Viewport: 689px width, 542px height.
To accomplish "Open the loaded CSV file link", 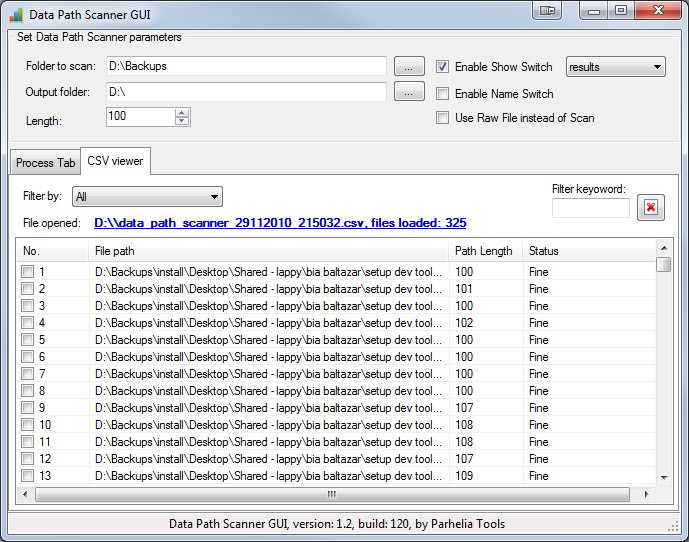I will (x=280, y=223).
